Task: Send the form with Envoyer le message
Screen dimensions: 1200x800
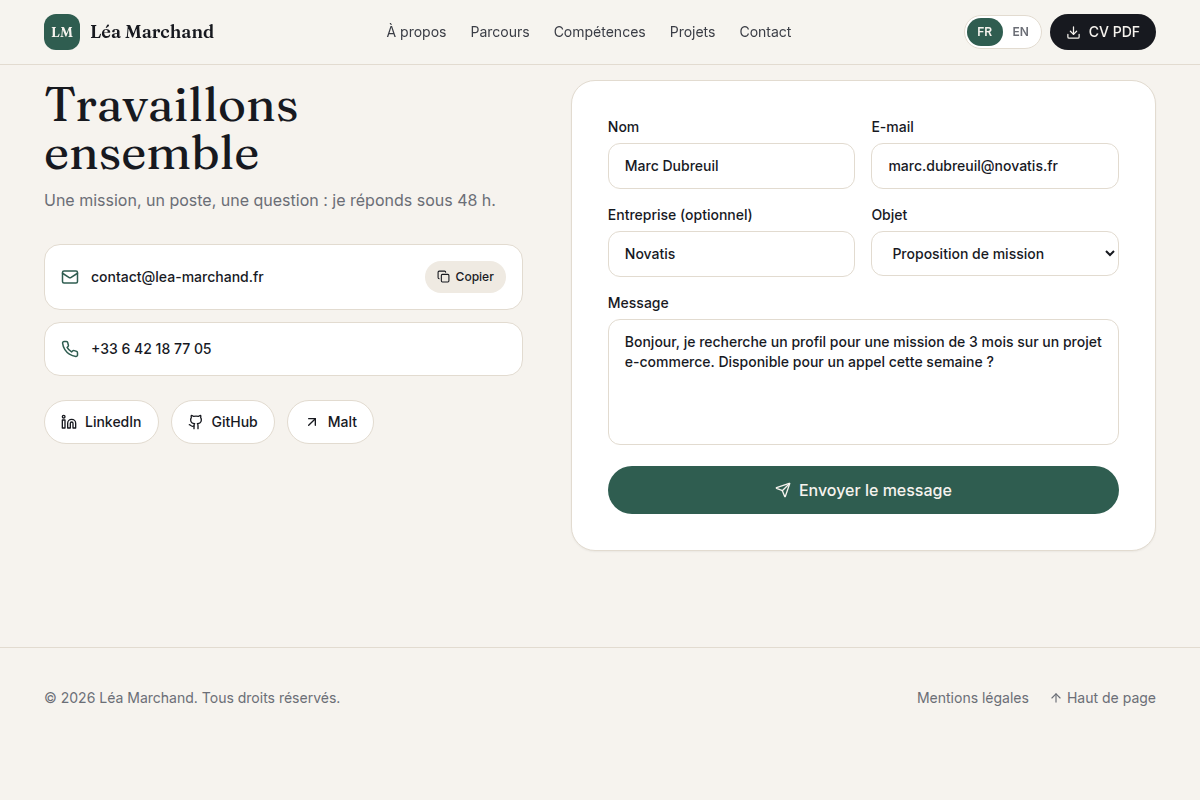Action: tap(863, 490)
